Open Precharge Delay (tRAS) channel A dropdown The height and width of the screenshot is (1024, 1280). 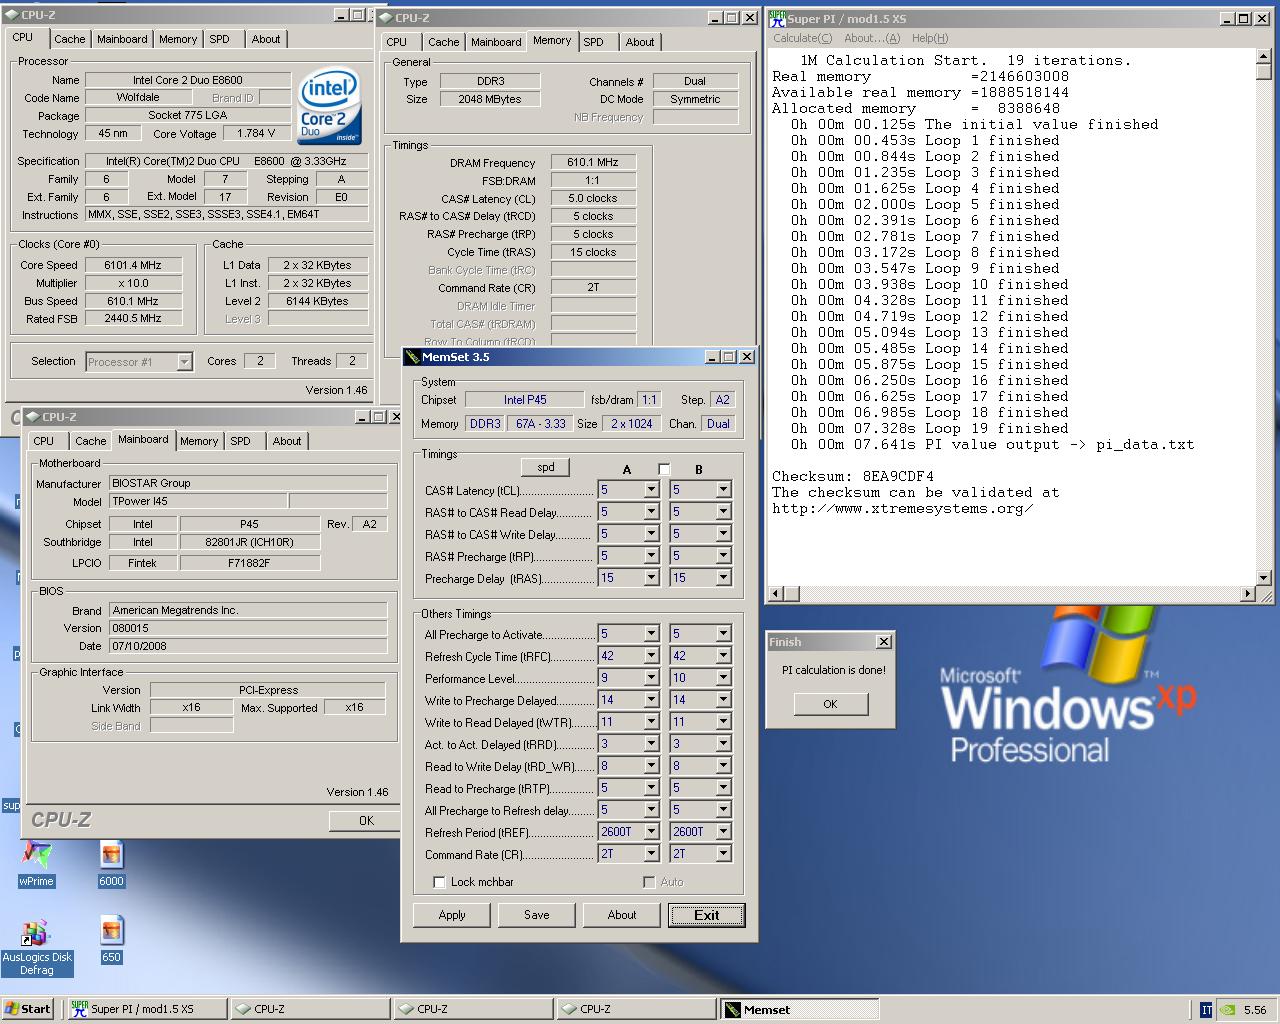tap(651, 578)
